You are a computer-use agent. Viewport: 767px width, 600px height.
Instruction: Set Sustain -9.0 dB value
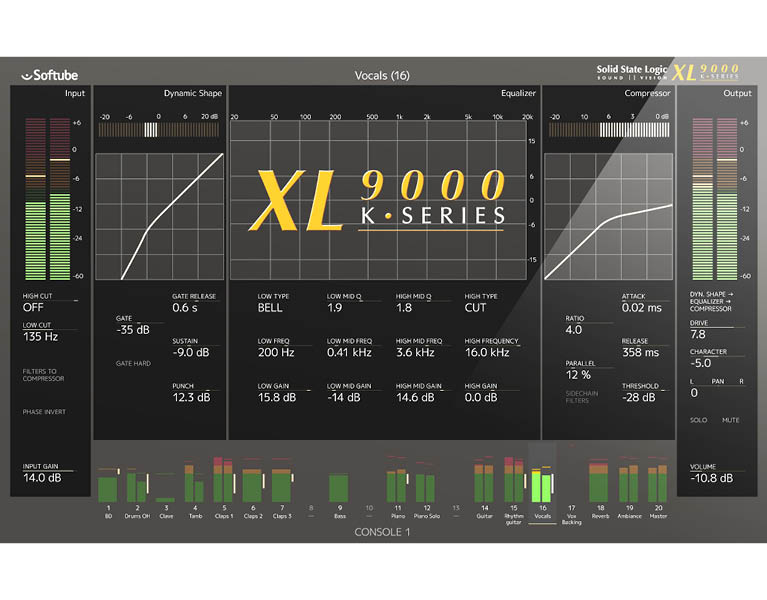(191, 353)
